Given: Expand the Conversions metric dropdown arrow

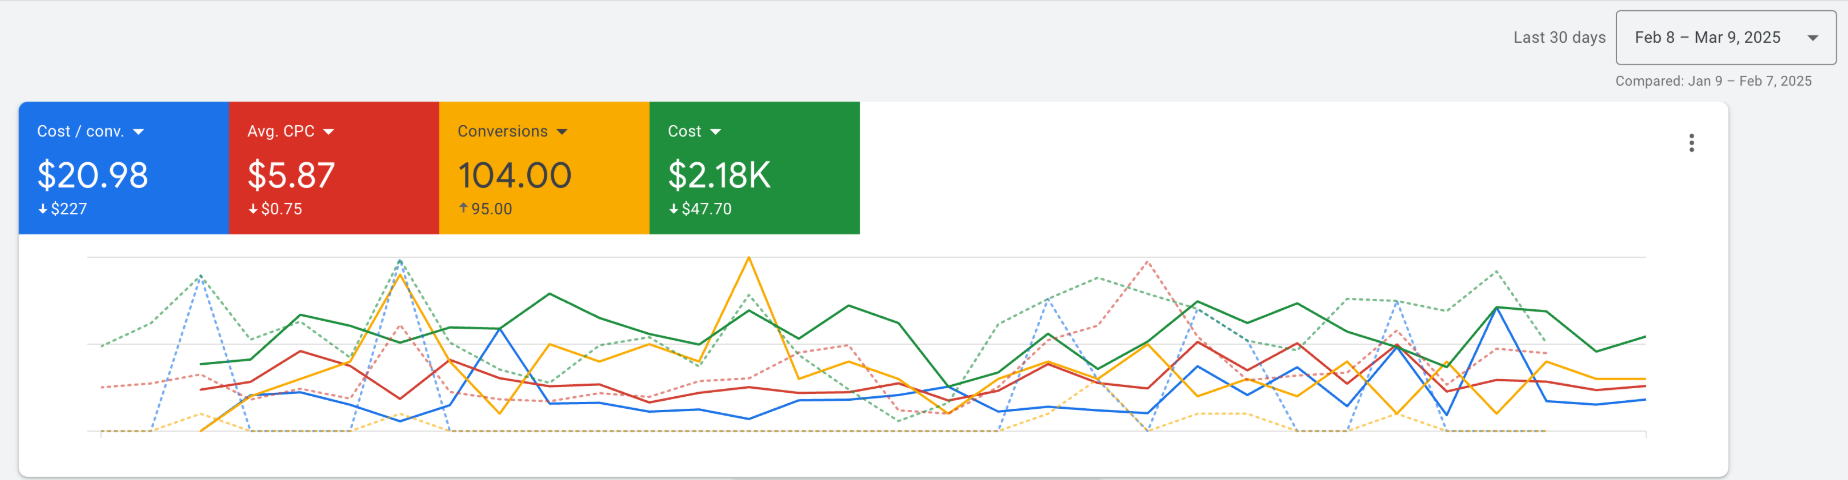Looking at the screenshot, I should pyautogui.click(x=562, y=132).
